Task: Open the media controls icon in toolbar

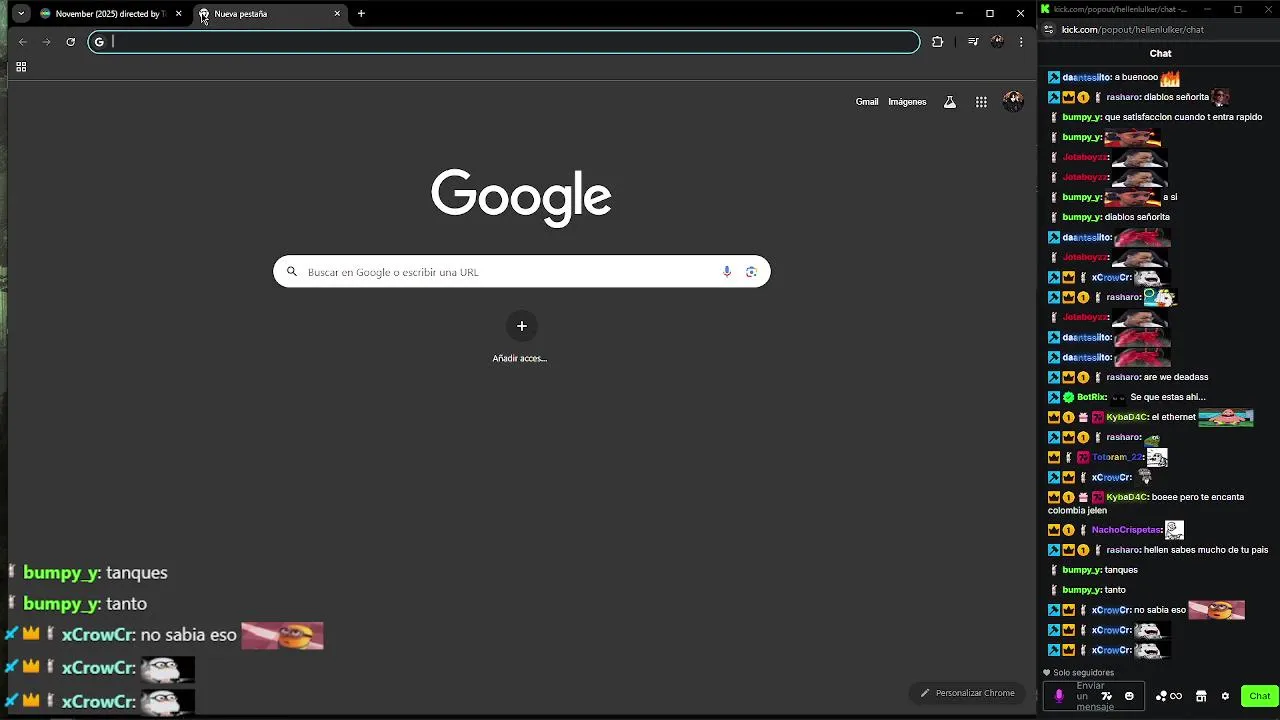Action: coord(973,42)
